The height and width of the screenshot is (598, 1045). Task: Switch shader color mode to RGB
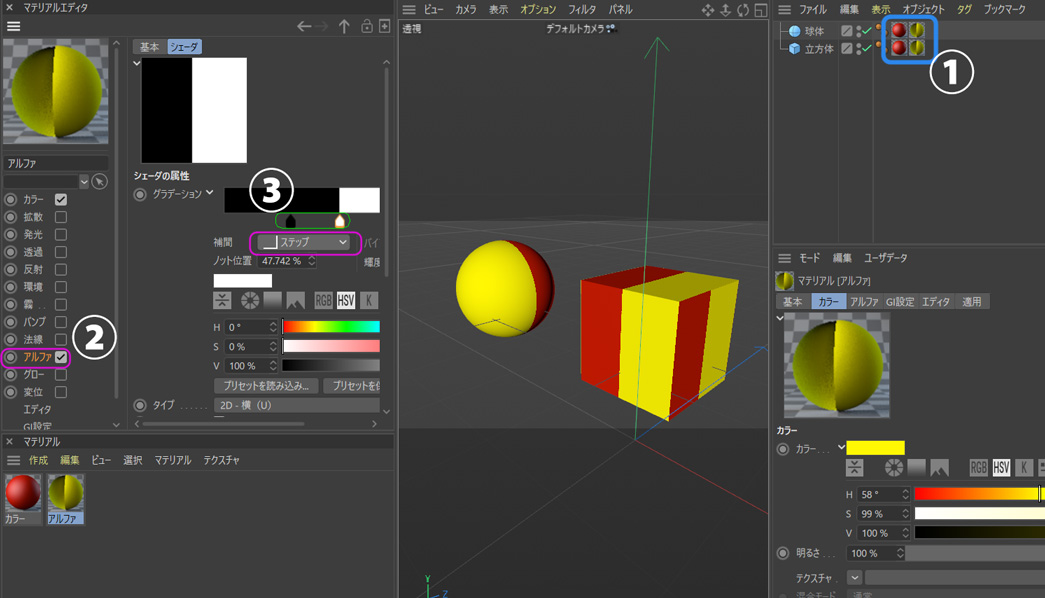pos(323,301)
